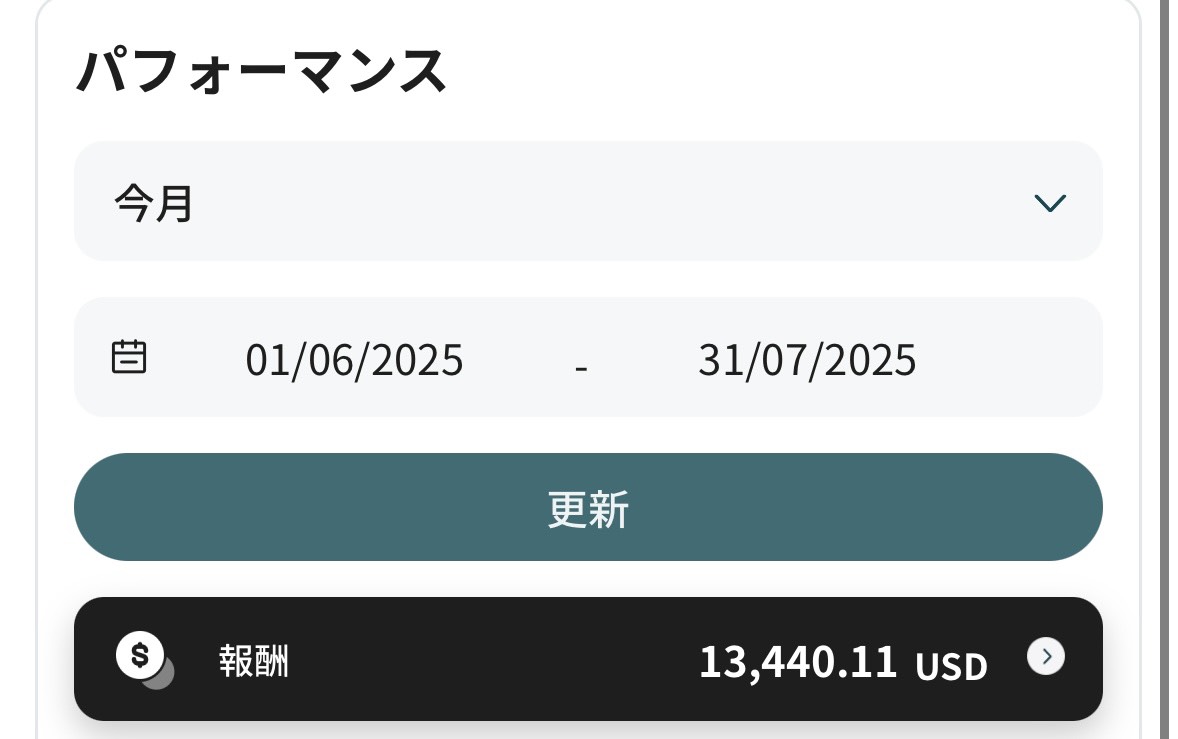
Task: Click the 今月 text label
Action: click(x=153, y=203)
